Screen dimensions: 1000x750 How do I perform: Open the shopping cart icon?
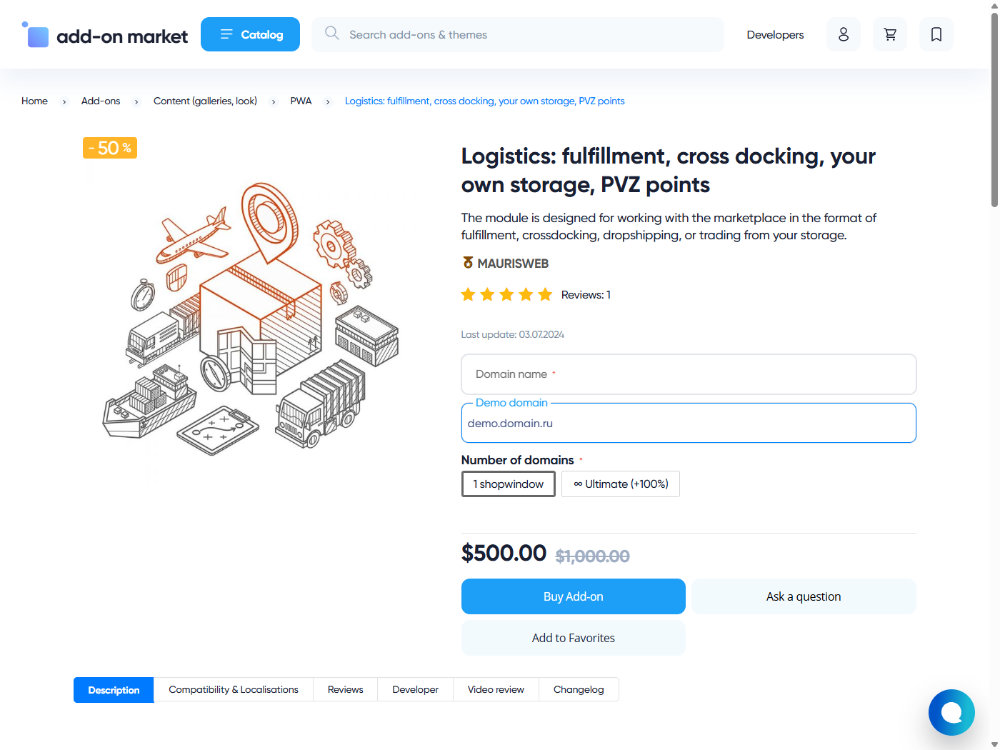click(x=890, y=35)
